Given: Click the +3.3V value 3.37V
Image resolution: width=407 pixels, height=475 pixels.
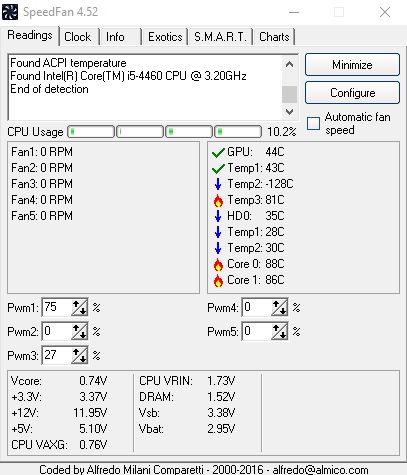Looking at the screenshot, I should click(x=93, y=397).
